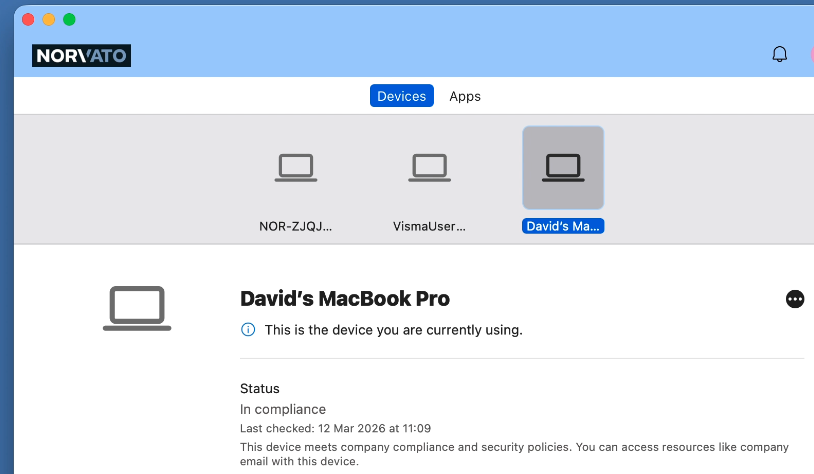814x474 pixels.
Task: Maximize the window with the green button
Action: point(69,19)
